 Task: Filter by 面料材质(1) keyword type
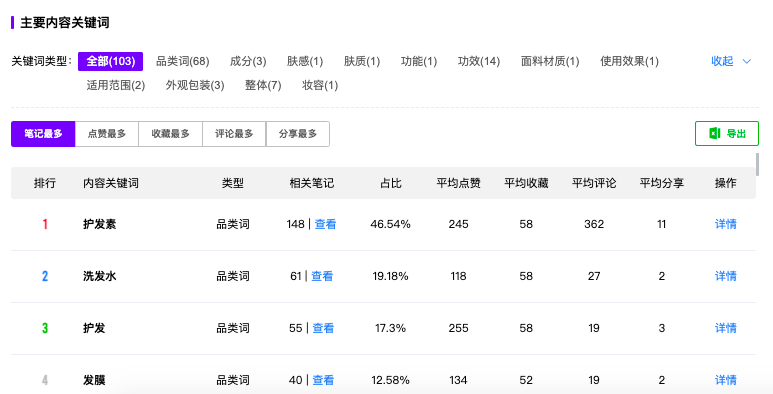click(x=550, y=61)
